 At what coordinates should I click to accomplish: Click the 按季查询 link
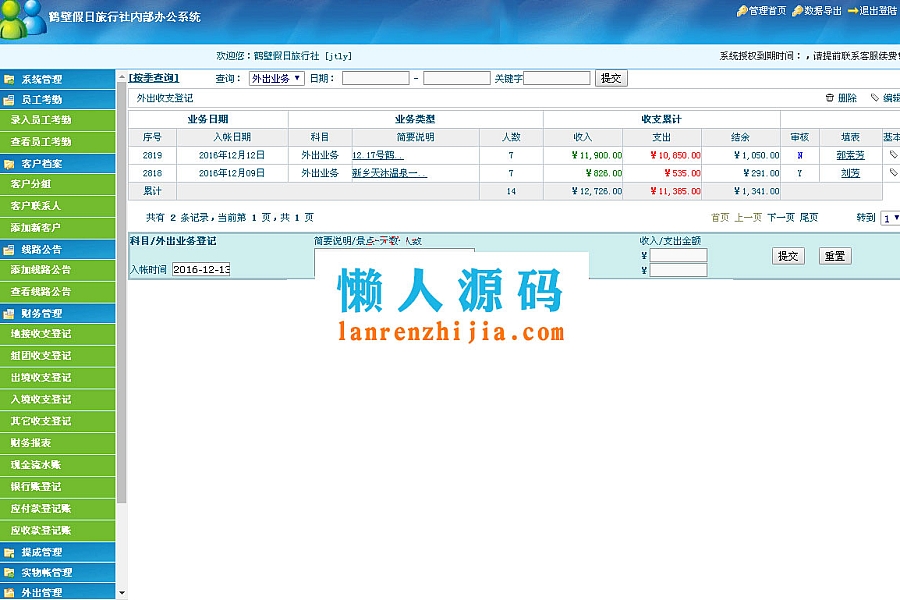coord(154,78)
